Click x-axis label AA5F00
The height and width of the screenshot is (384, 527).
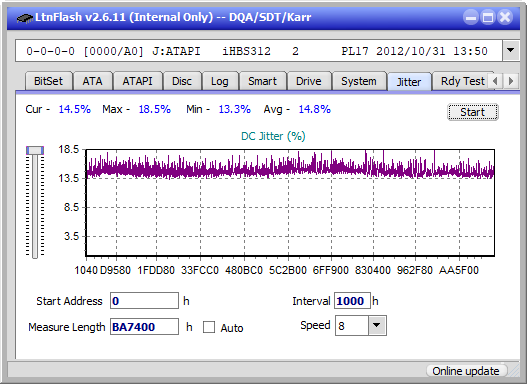(x=459, y=270)
